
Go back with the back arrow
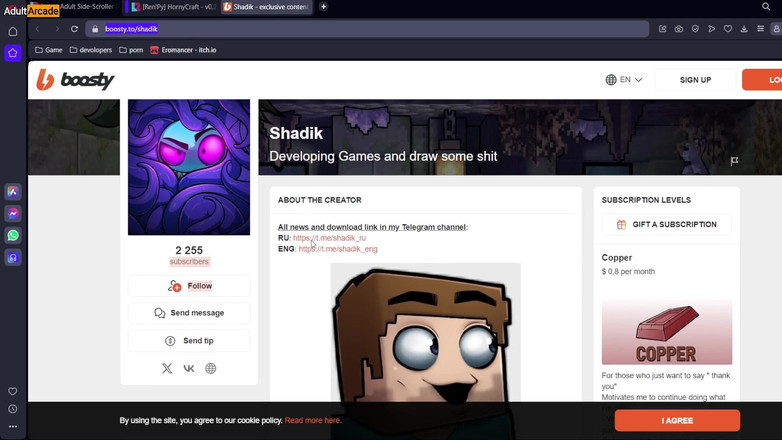pyautogui.click(x=37, y=29)
